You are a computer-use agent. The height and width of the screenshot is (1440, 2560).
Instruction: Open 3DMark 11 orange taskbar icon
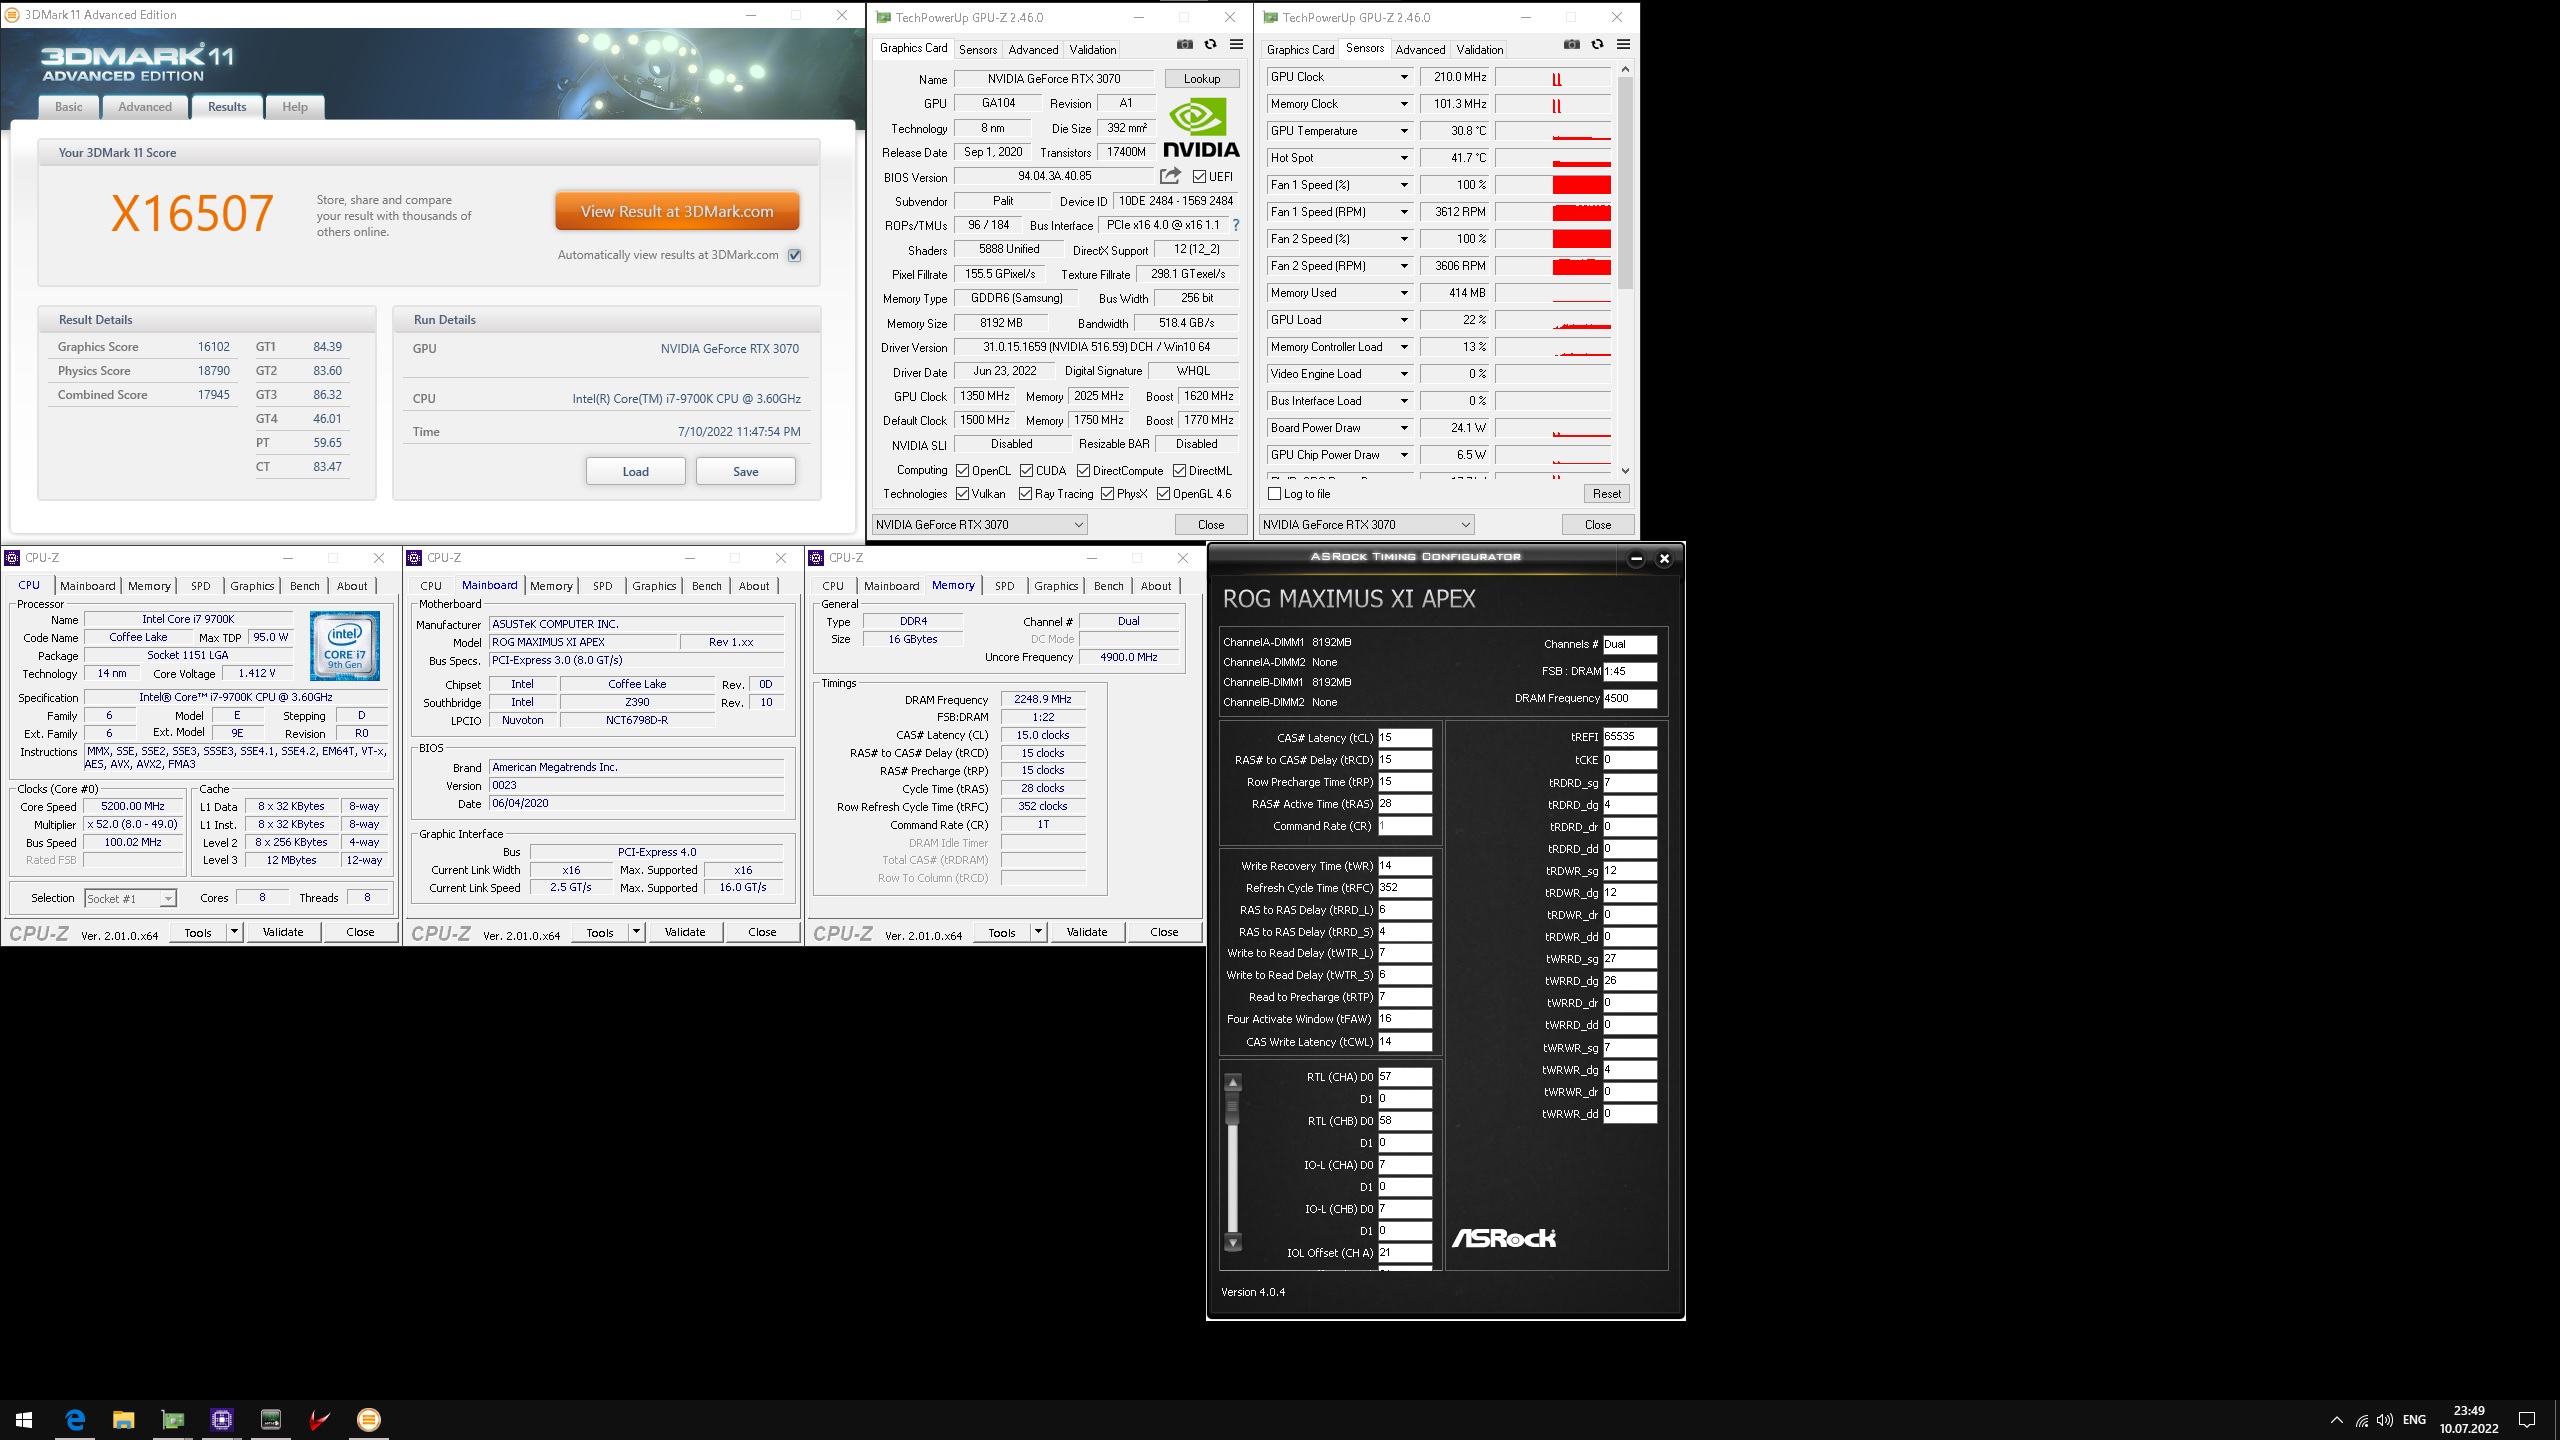(369, 1420)
